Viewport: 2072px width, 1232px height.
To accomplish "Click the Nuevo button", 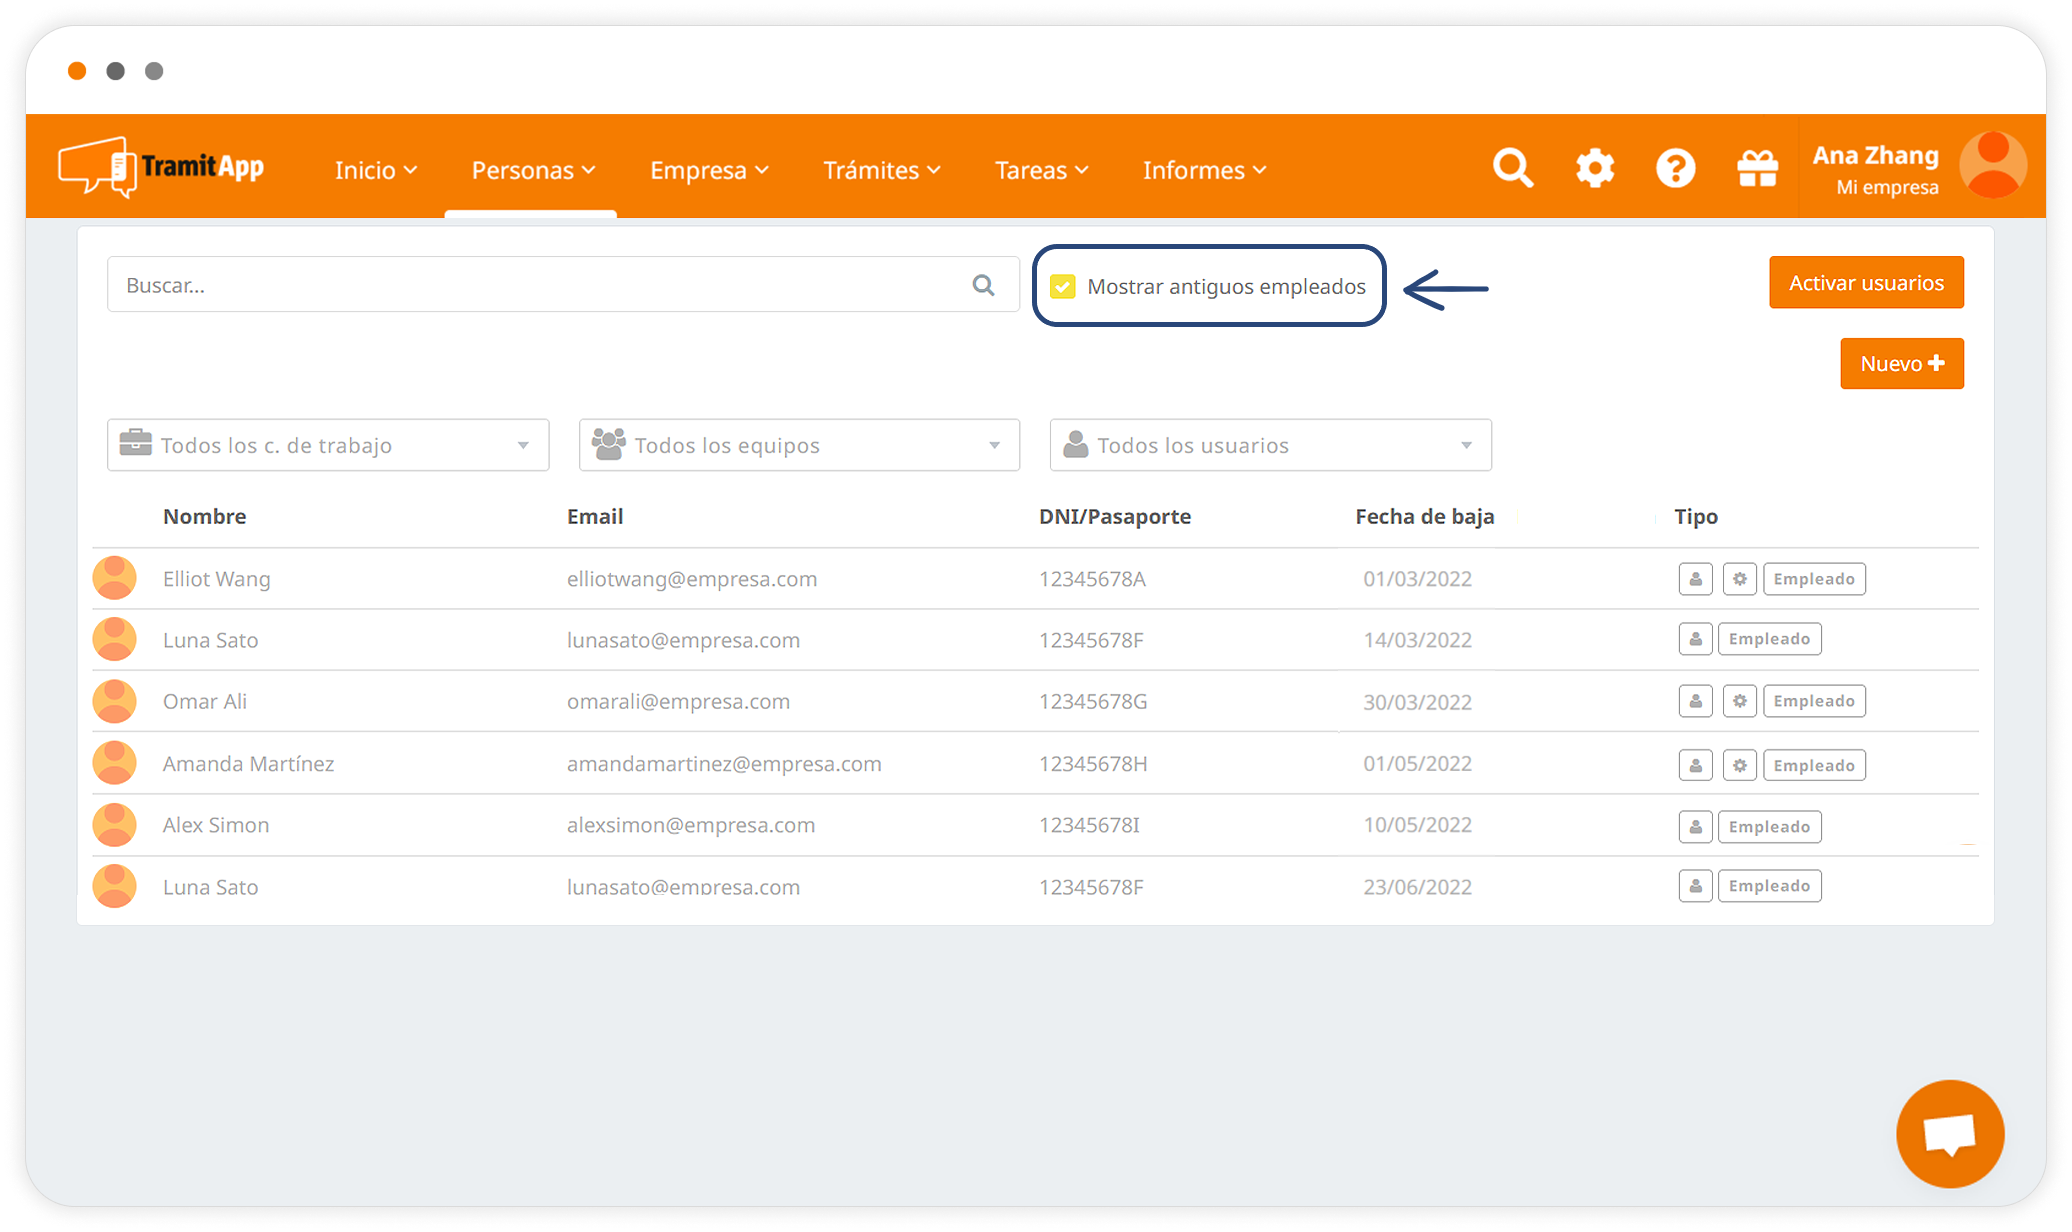I will pyautogui.click(x=1901, y=364).
